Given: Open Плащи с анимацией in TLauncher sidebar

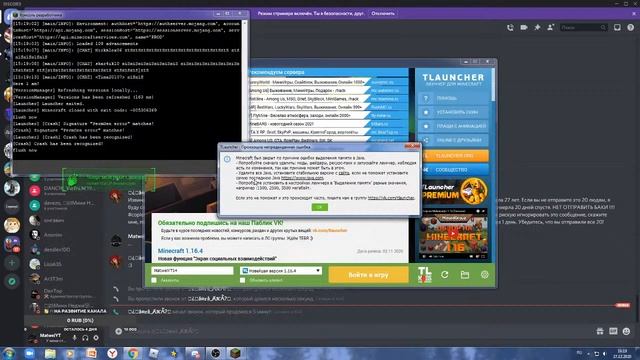Looking at the screenshot, I should [453, 126].
